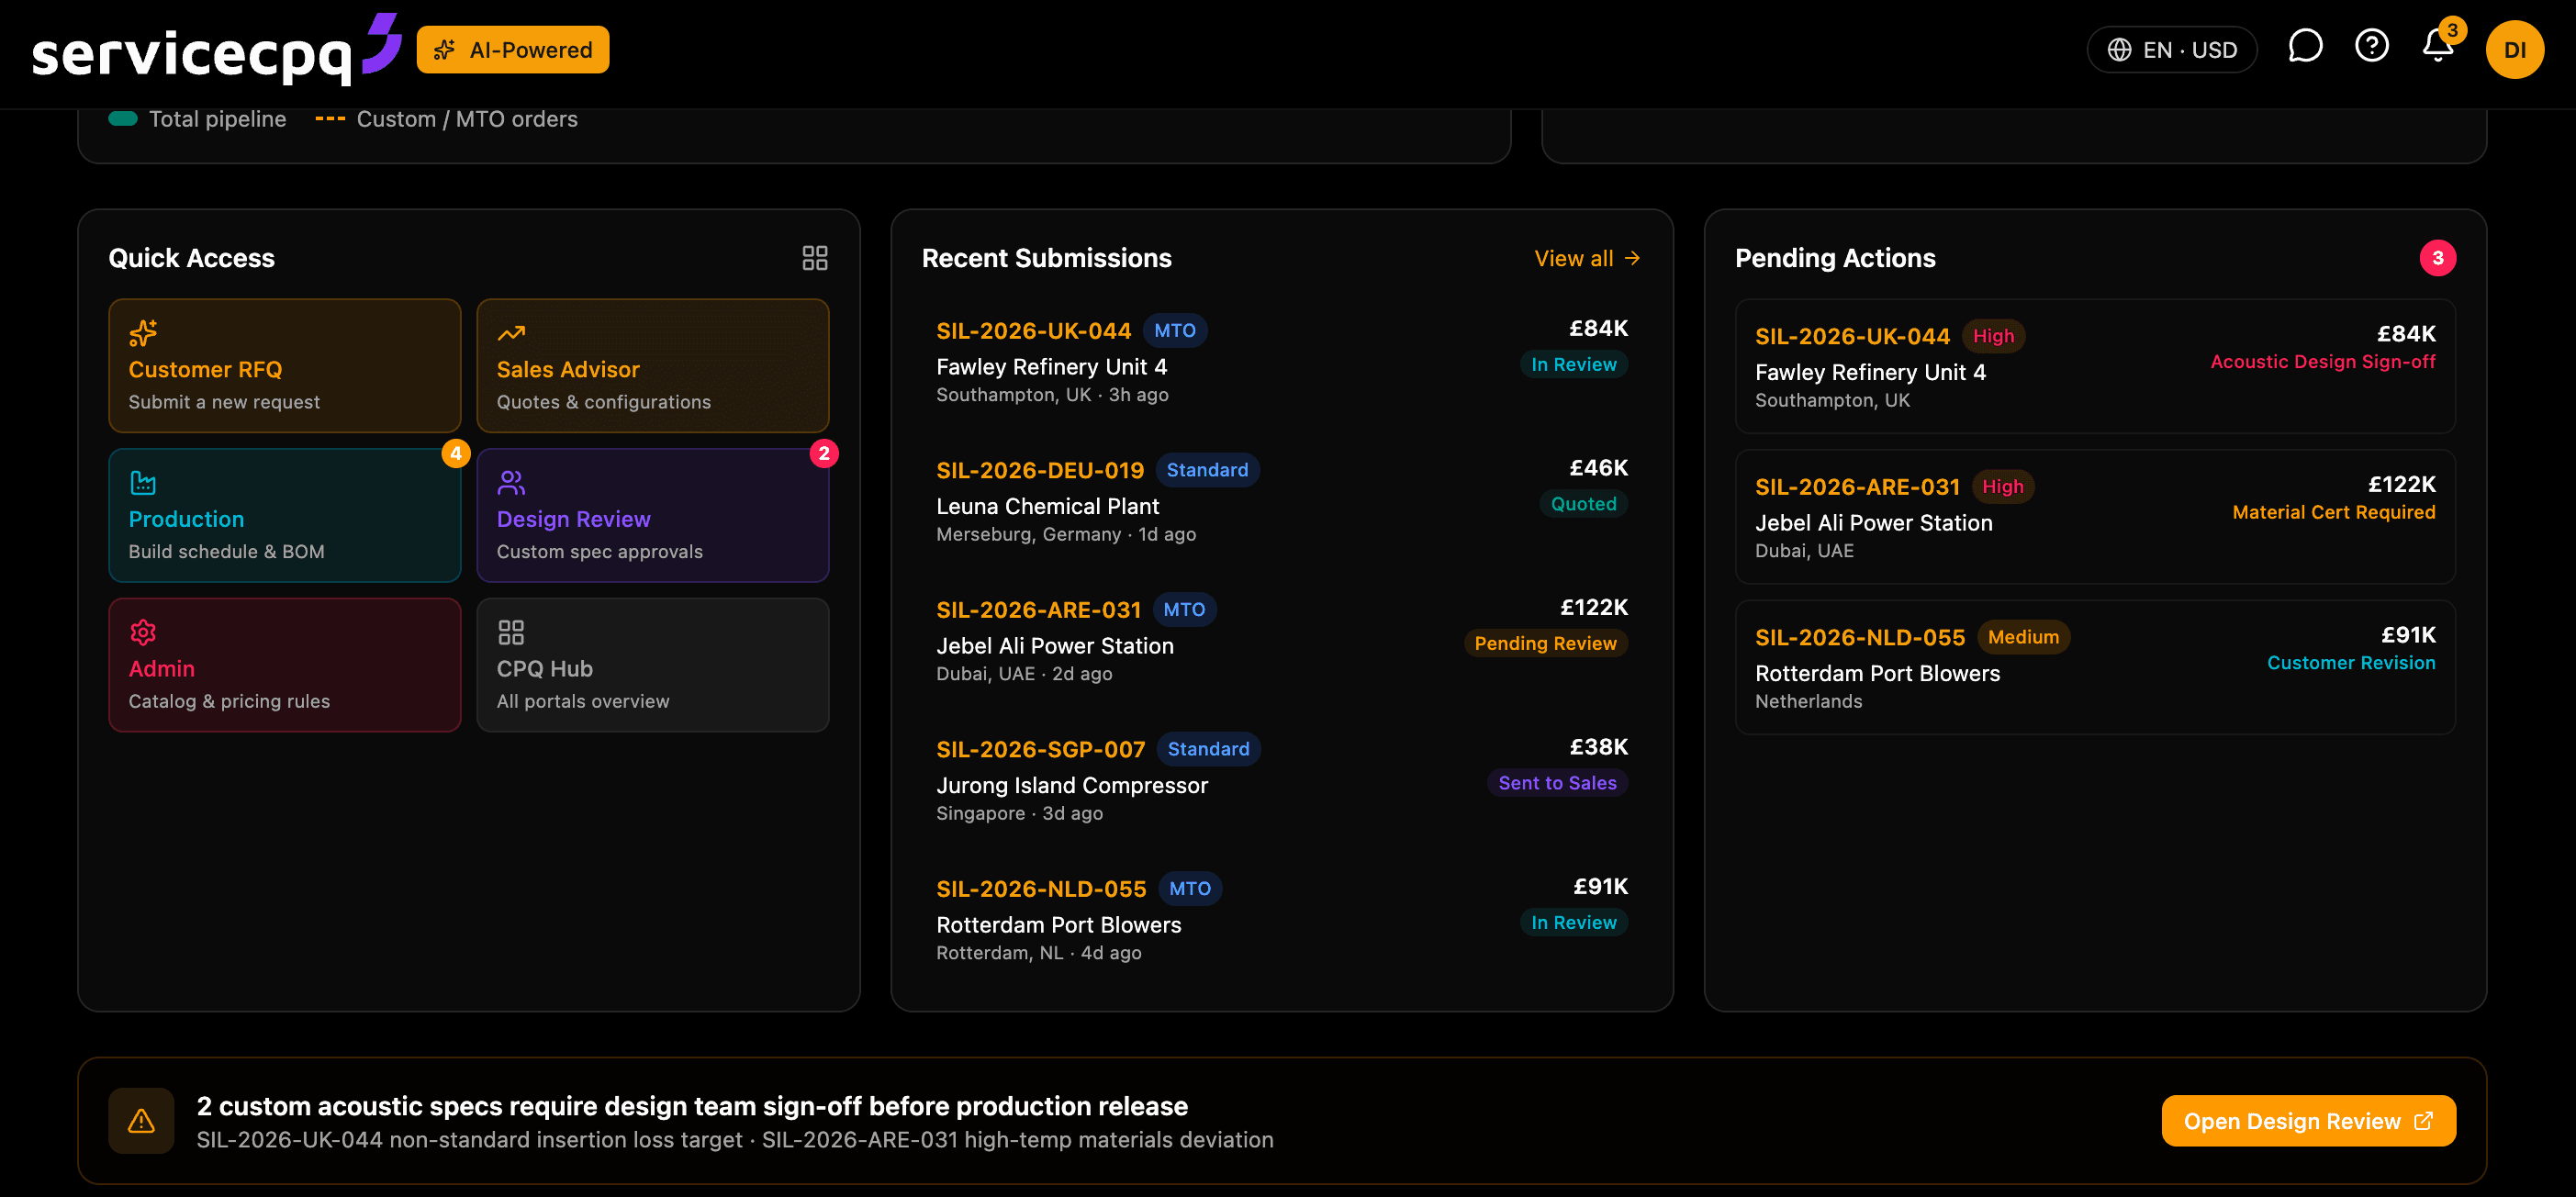Click the Custom / MTO orders legend entry
The image size is (2576, 1197).
coord(446,119)
